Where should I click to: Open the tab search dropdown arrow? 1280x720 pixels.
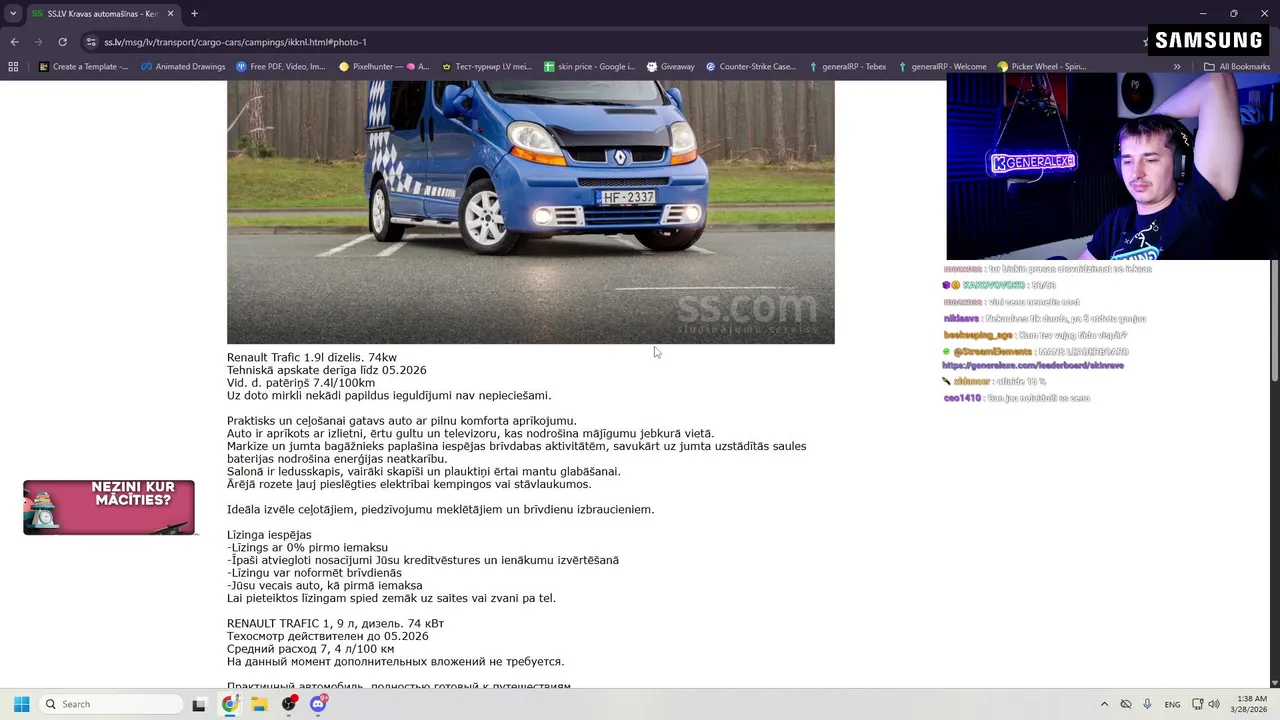[13, 14]
